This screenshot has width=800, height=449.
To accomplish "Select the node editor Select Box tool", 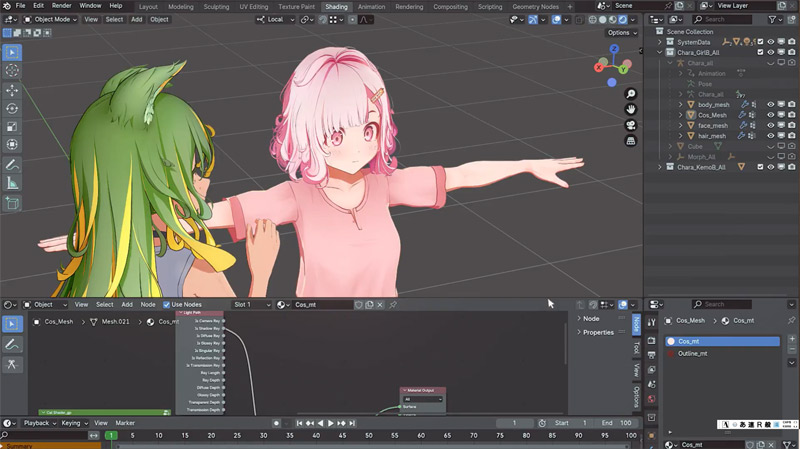I will (12, 324).
